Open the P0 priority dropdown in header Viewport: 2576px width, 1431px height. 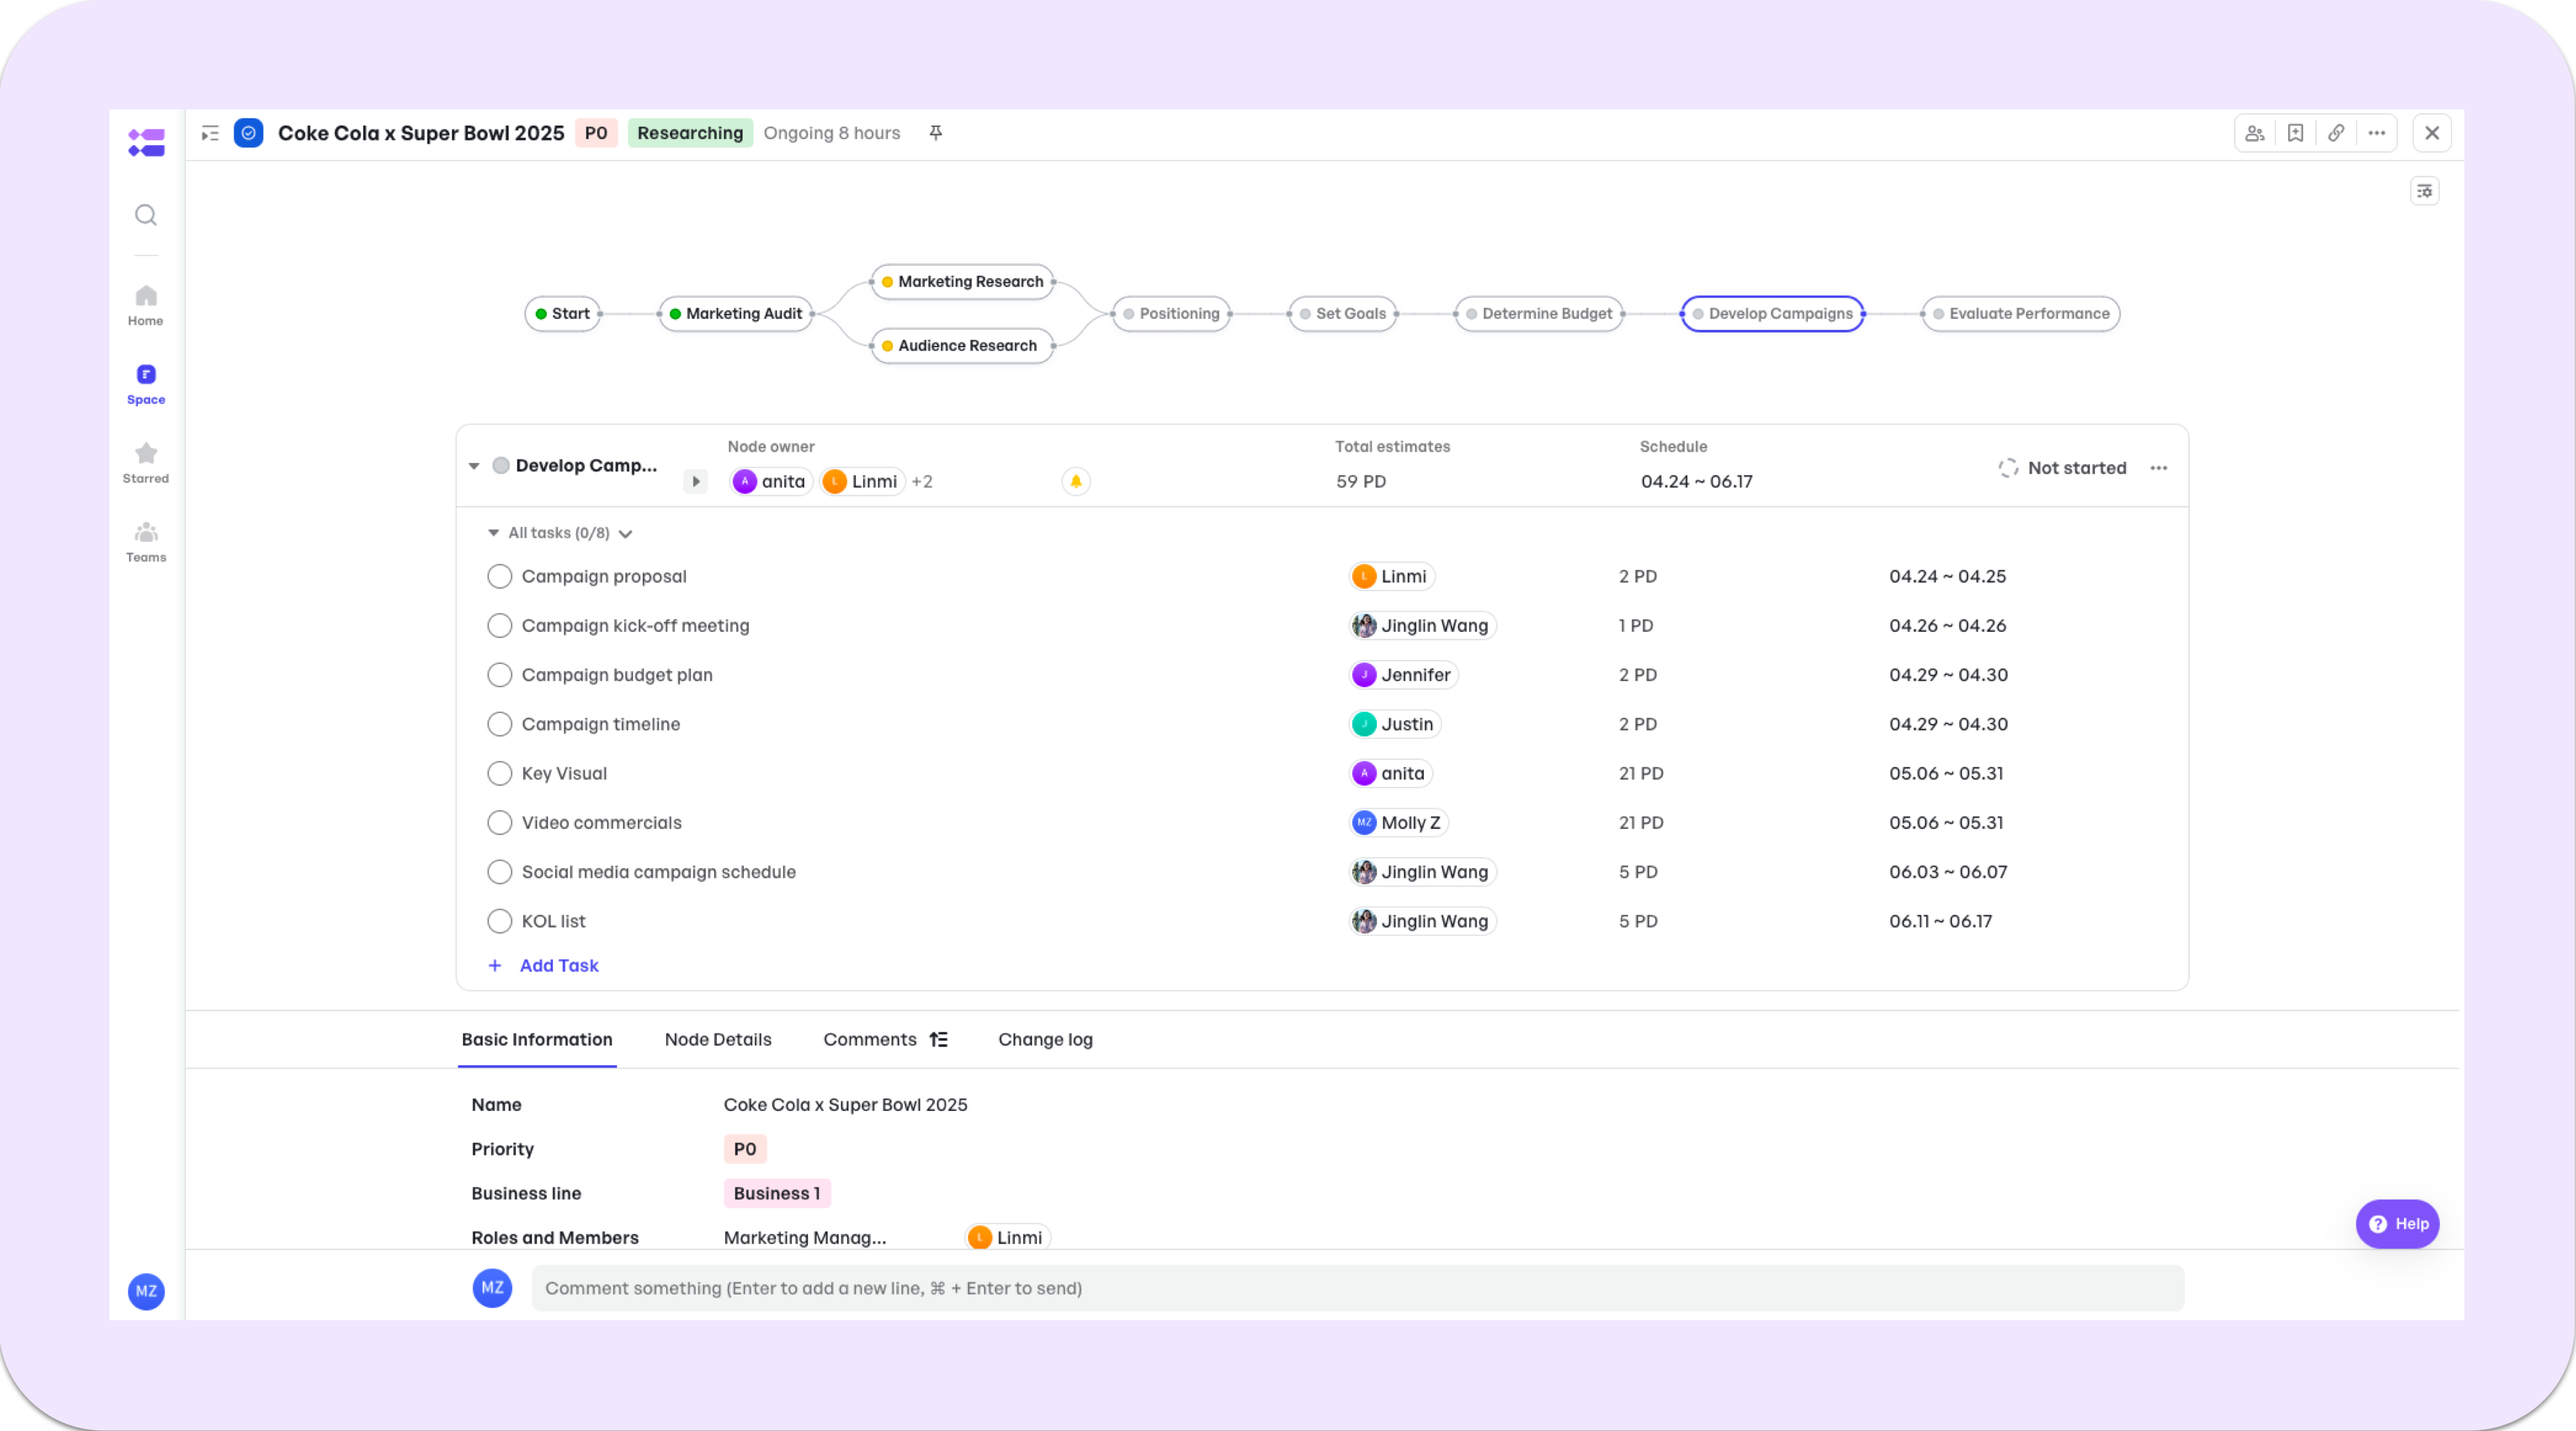596,133
